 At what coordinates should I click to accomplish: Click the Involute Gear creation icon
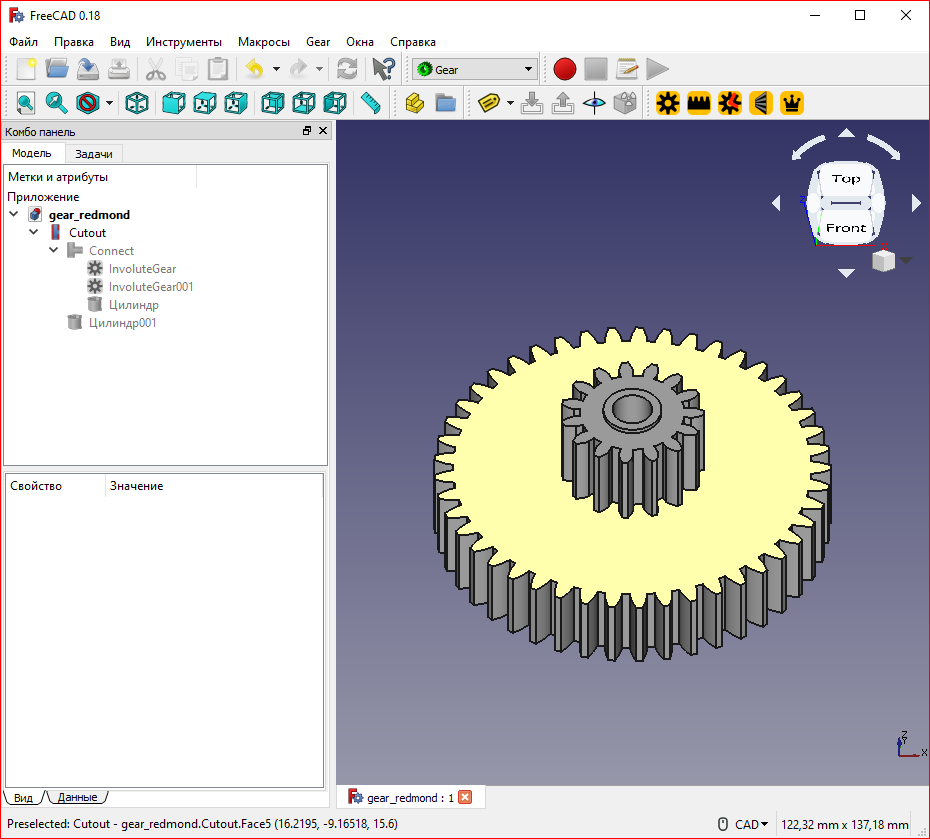pyautogui.click(x=667, y=102)
